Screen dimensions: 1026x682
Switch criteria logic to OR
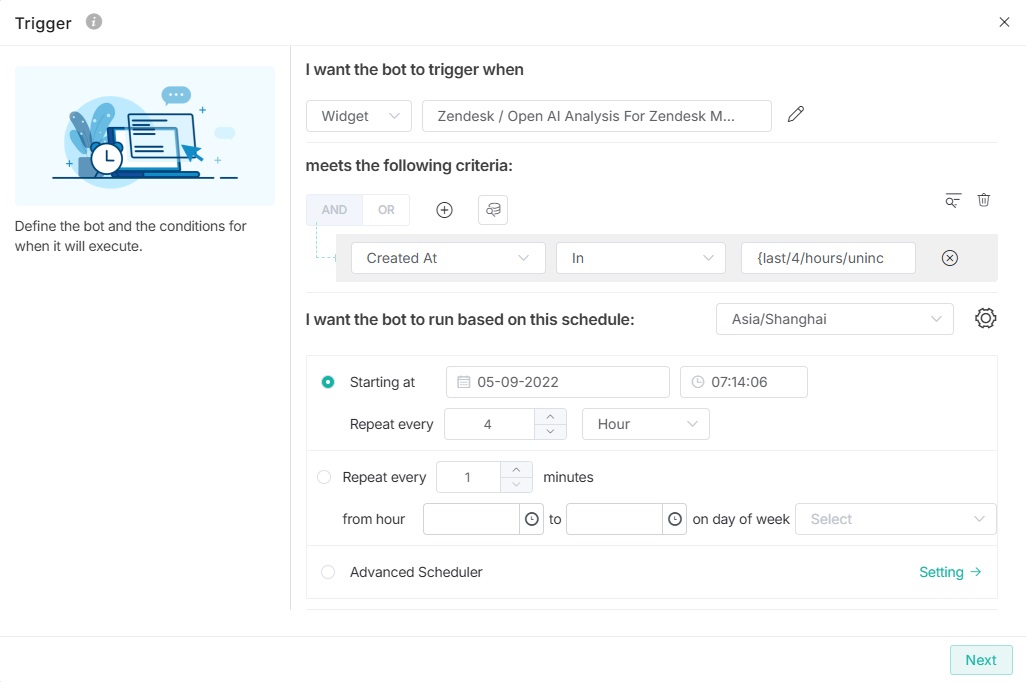tap(386, 210)
